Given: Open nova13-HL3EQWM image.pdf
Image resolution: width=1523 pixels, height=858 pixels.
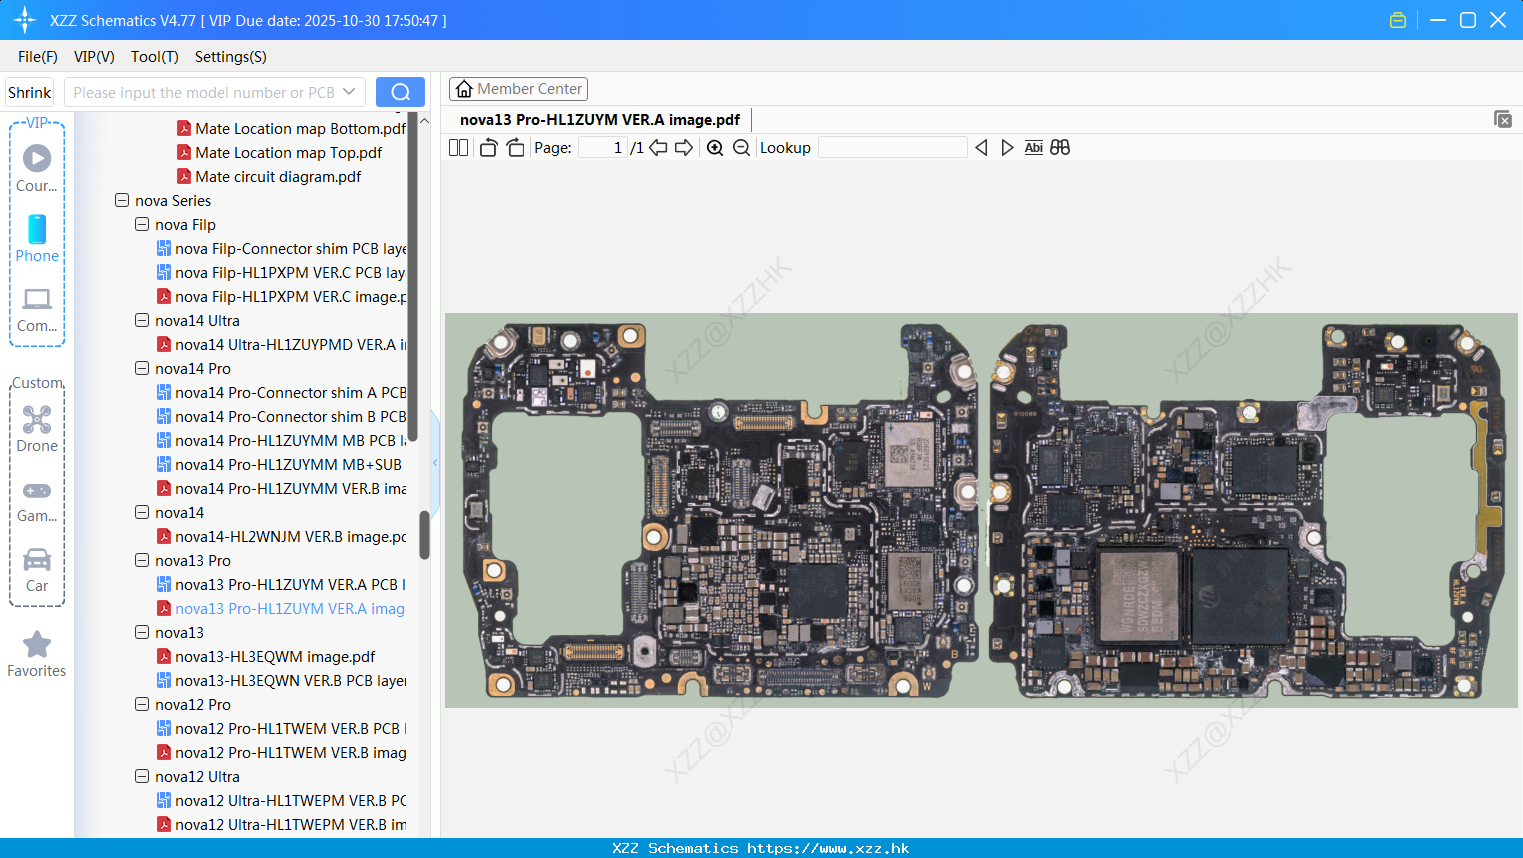Looking at the screenshot, I should coord(266,656).
